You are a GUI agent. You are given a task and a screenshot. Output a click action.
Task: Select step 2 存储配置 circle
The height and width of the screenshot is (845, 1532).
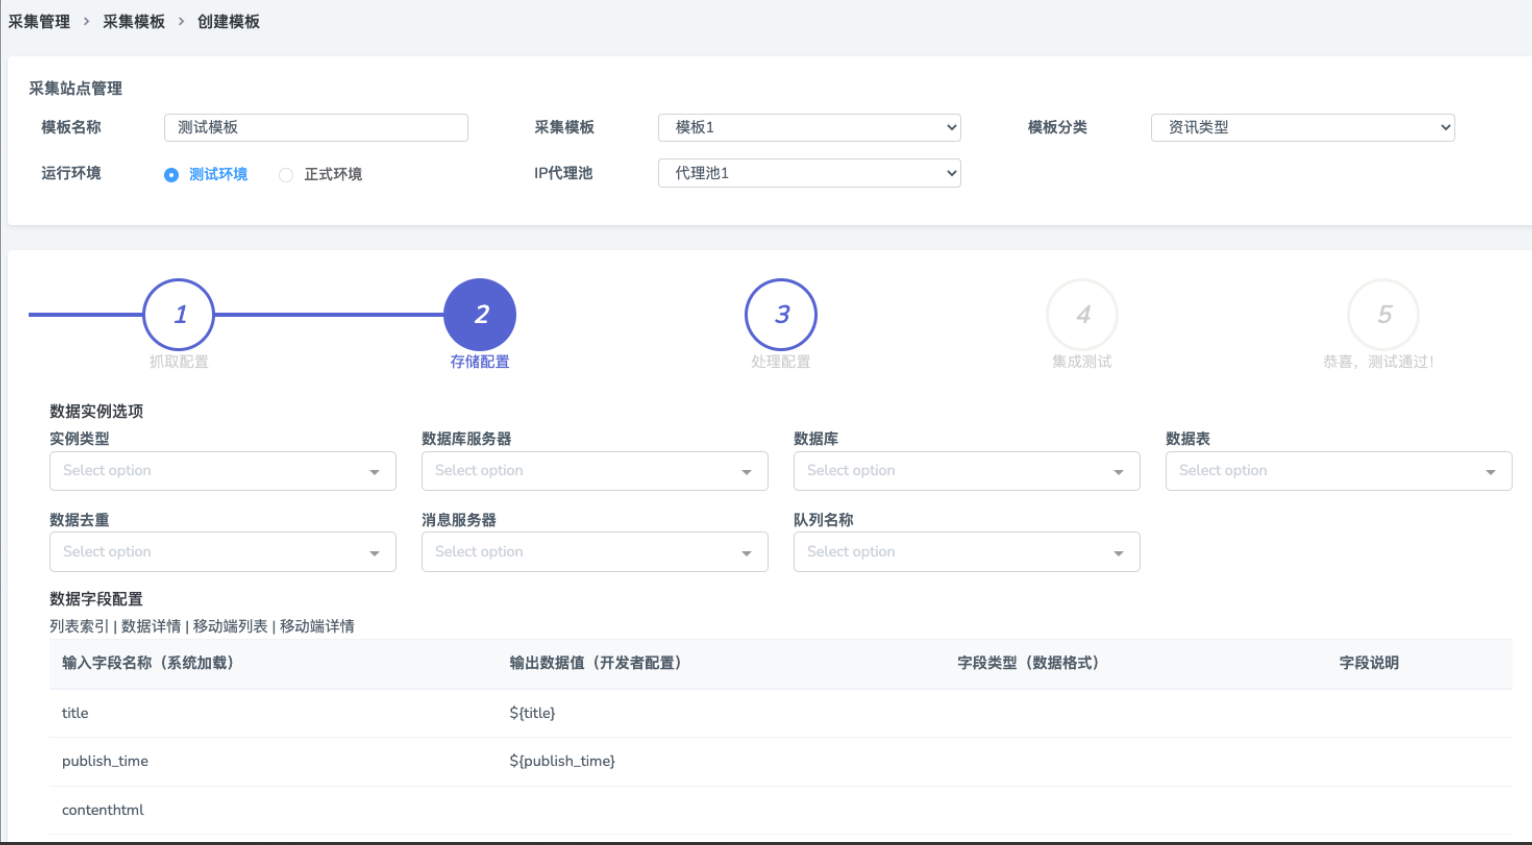[480, 315]
